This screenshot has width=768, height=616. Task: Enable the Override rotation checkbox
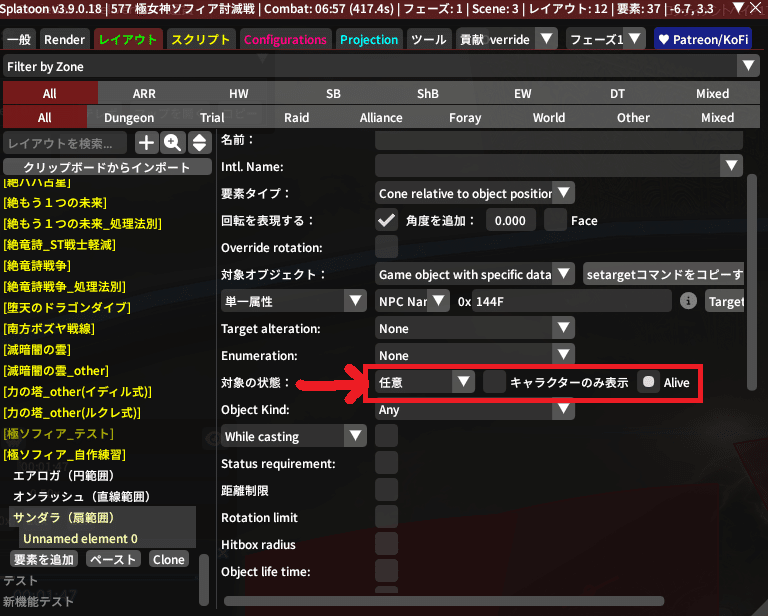386,247
